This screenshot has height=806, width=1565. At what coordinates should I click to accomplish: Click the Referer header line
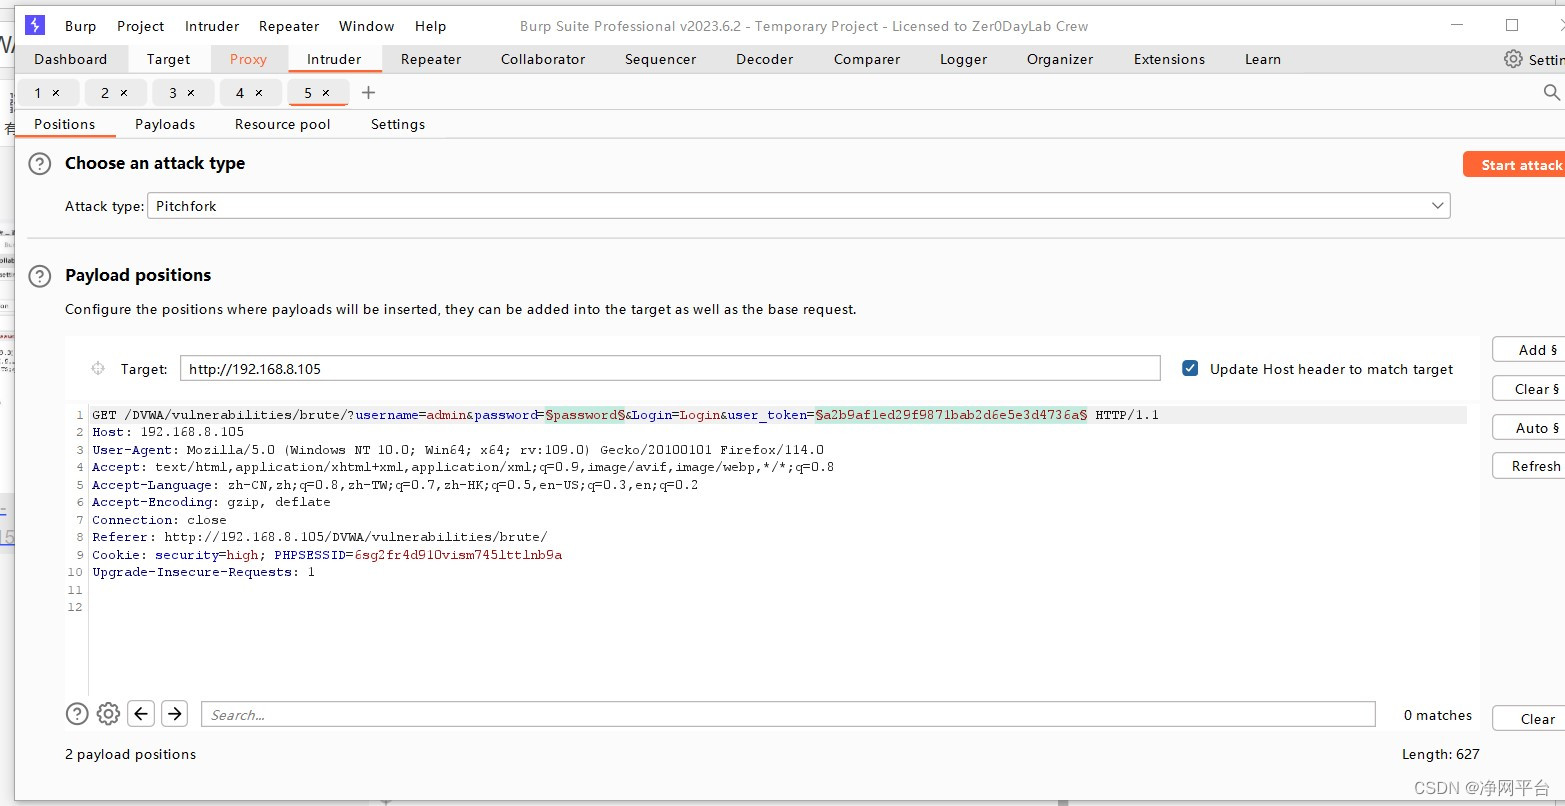tap(320, 537)
